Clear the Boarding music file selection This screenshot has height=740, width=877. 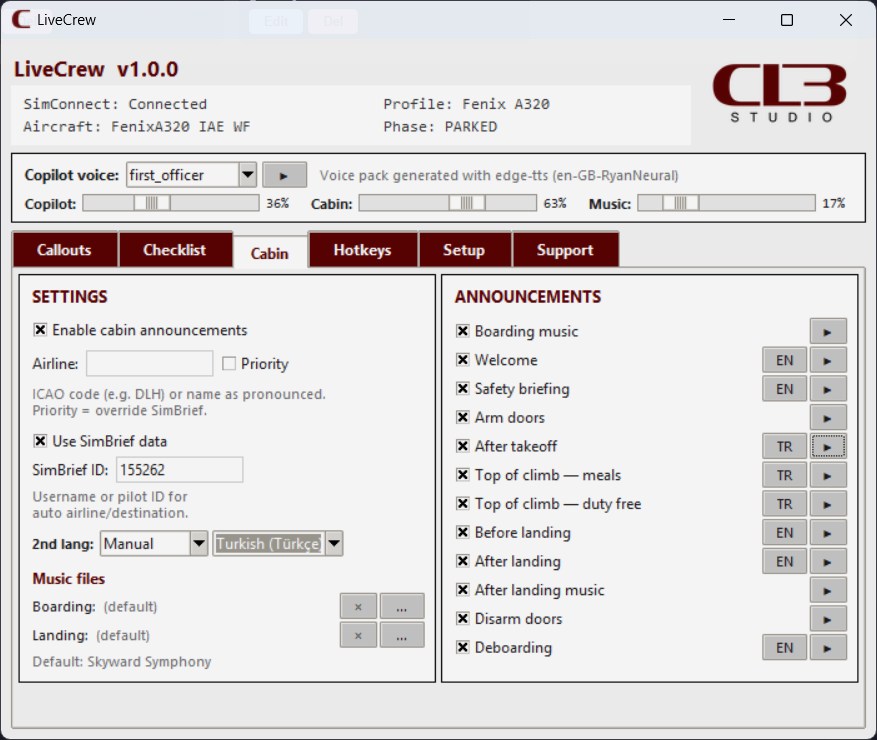pyautogui.click(x=358, y=605)
